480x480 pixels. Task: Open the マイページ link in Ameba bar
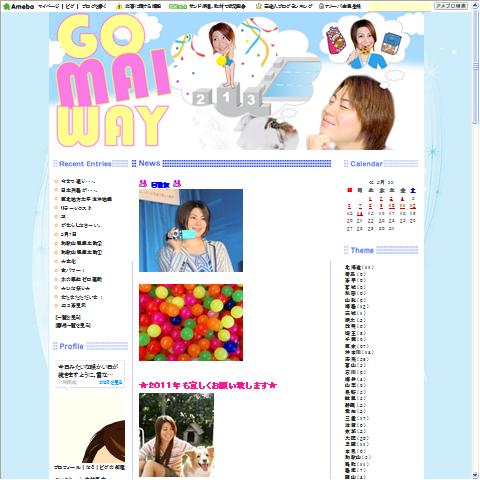pos(49,6)
